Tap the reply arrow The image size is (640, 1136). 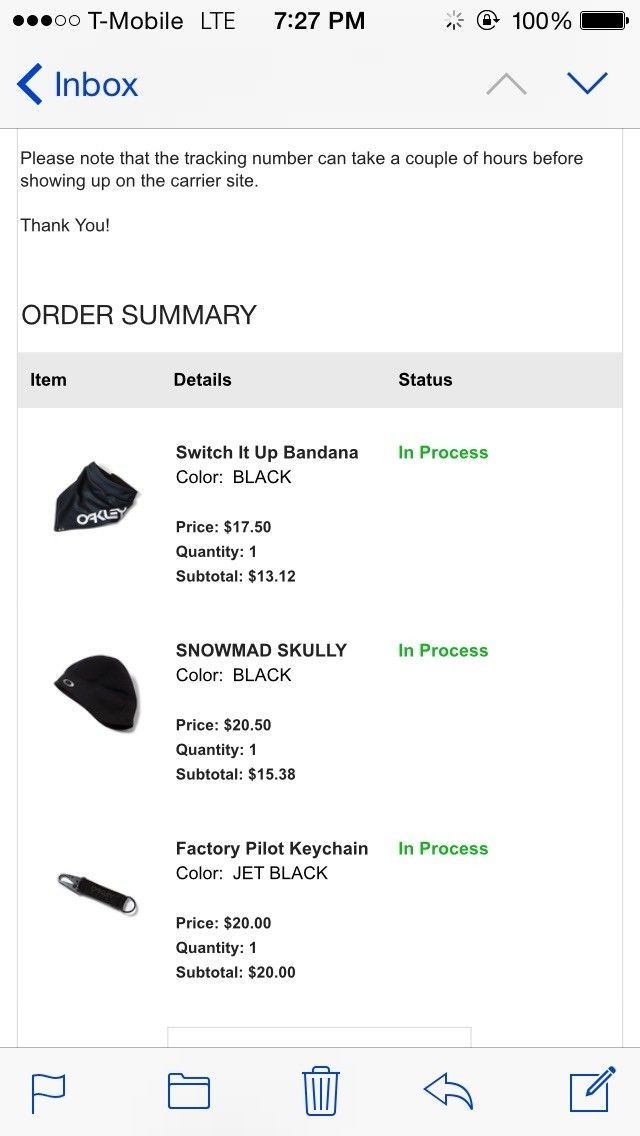(x=448, y=1091)
